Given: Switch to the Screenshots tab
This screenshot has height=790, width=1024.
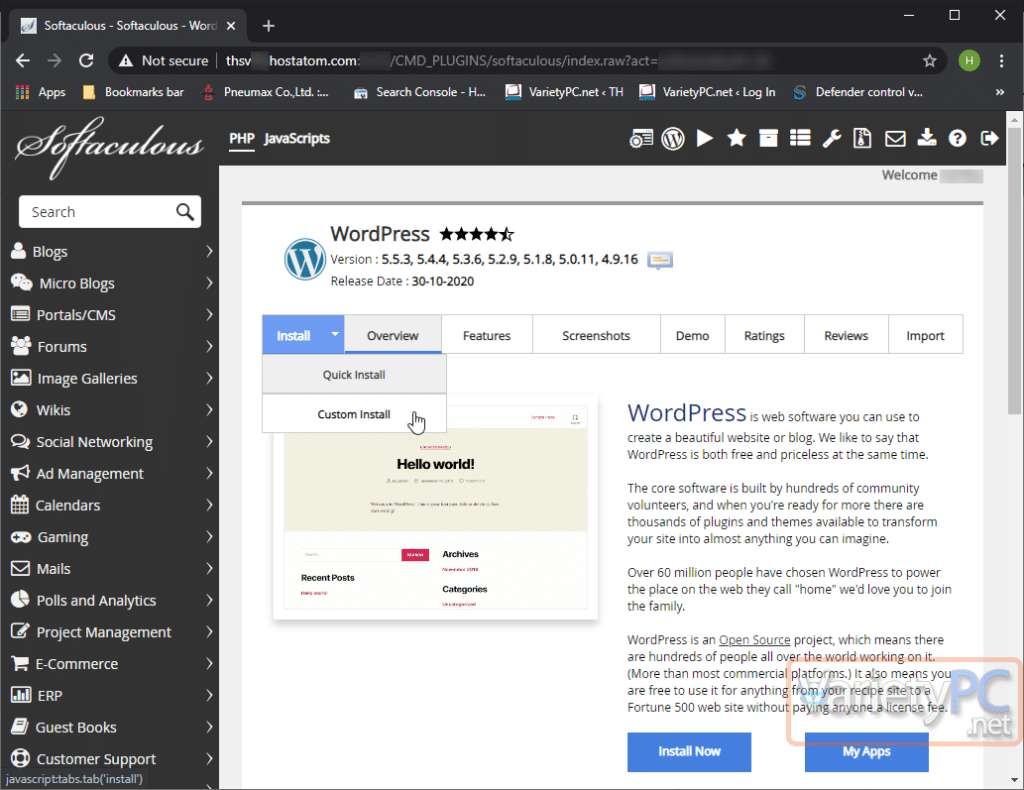Looking at the screenshot, I should (596, 335).
